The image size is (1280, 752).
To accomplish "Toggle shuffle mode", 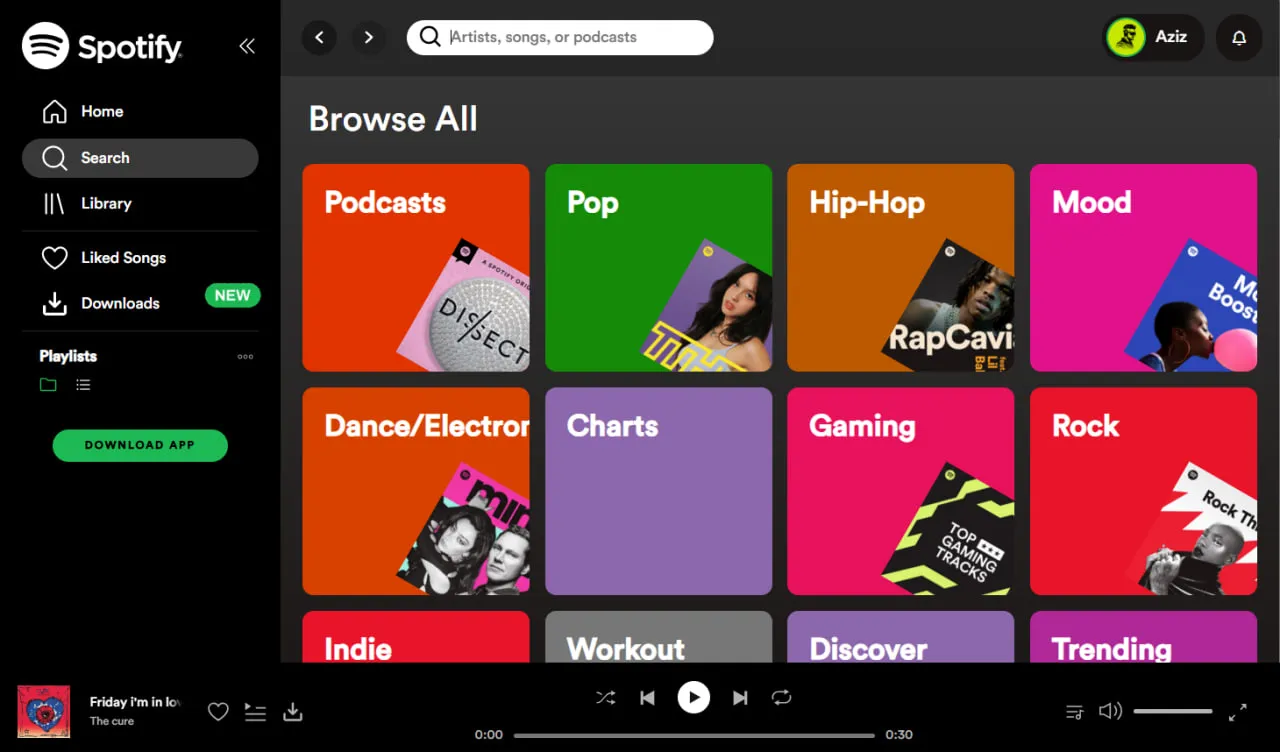I will point(605,697).
